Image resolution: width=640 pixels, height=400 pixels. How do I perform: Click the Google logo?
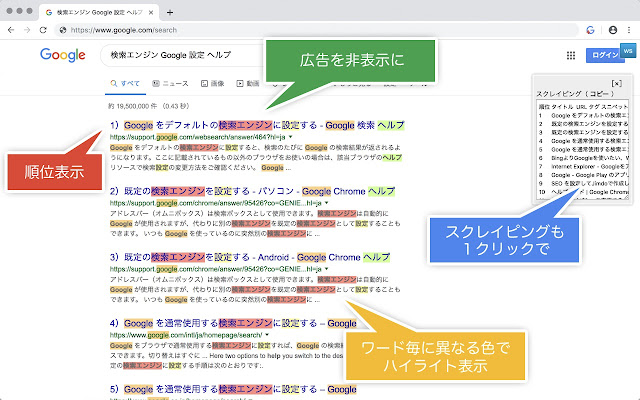(62, 55)
